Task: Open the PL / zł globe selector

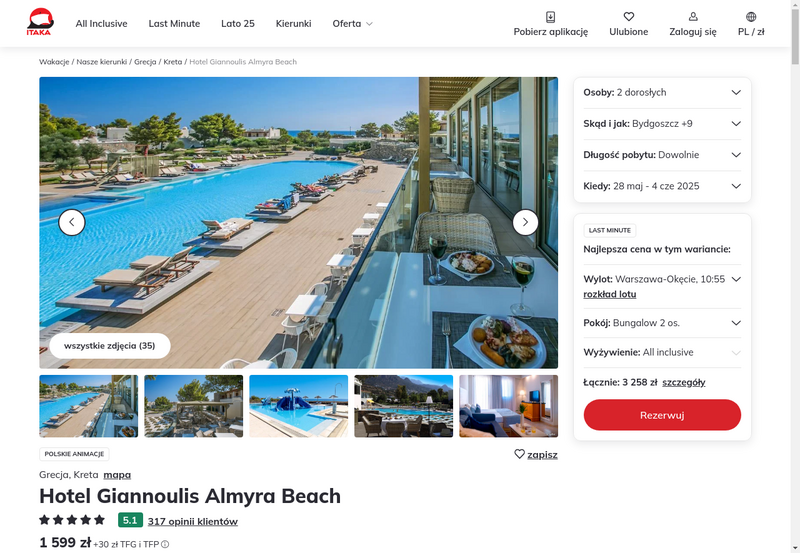Action: coord(751,17)
